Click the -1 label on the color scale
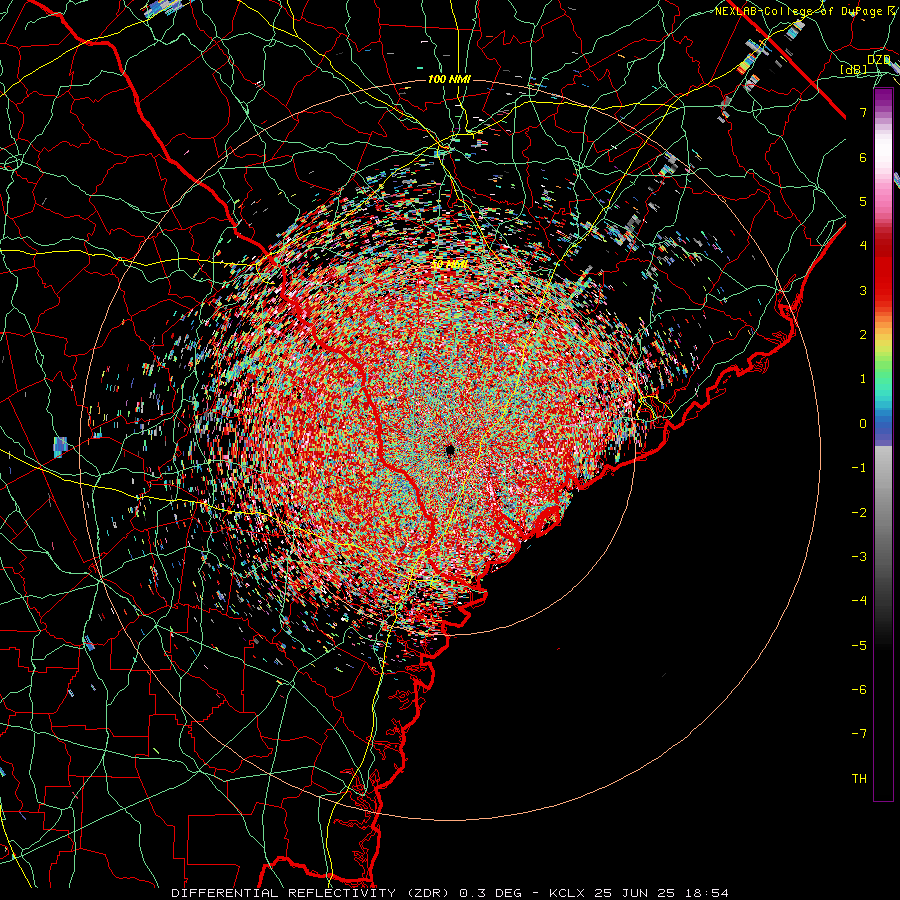Viewport: 900px width, 900px height. (859, 468)
